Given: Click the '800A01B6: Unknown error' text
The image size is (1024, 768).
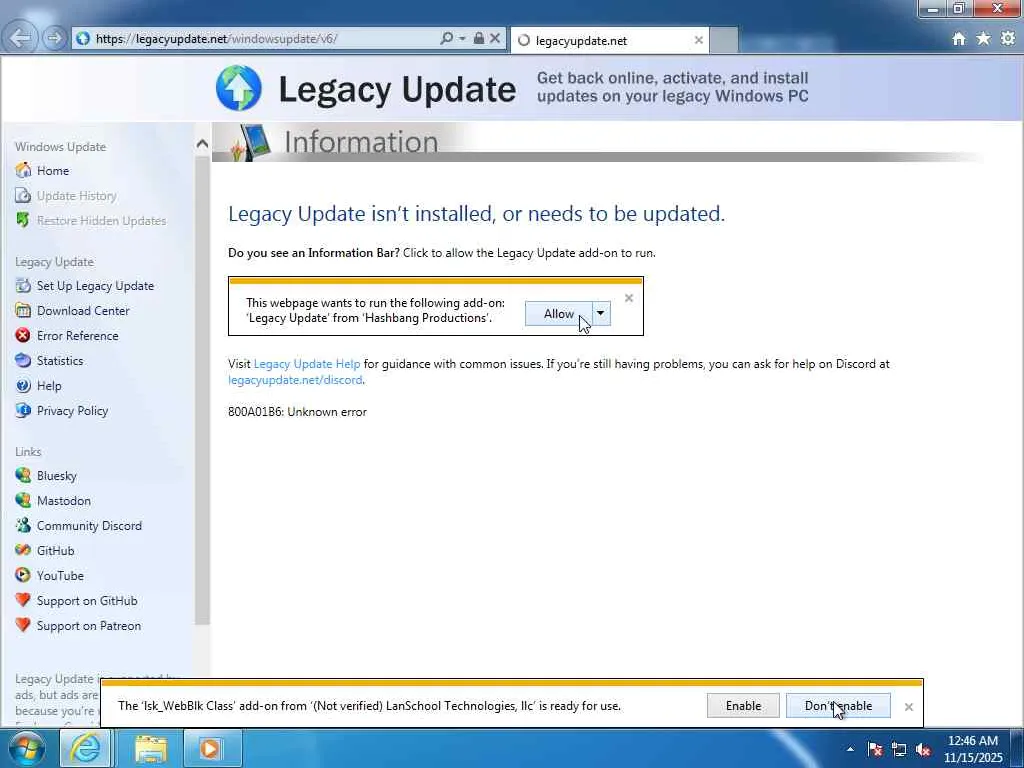Looking at the screenshot, I should click(297, 411).
